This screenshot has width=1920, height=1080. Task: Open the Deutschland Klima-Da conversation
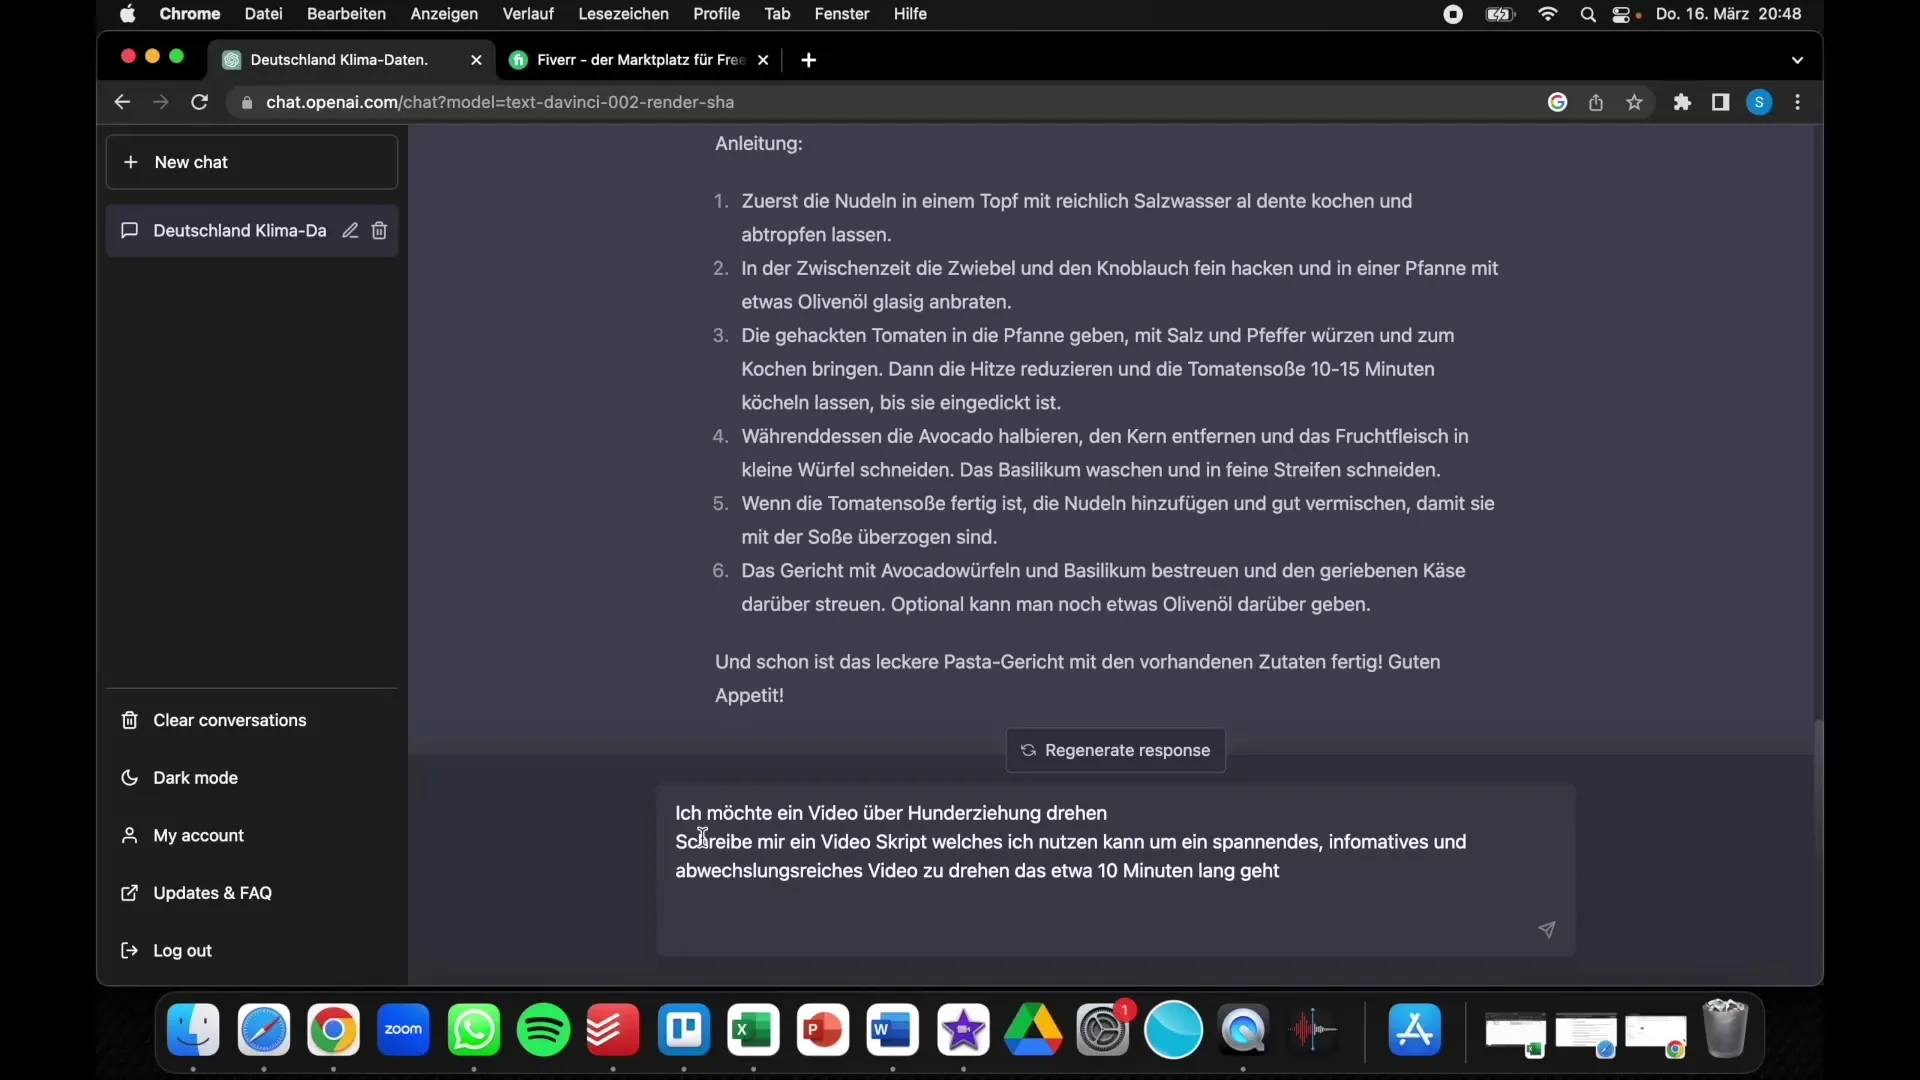coord(240,229)
